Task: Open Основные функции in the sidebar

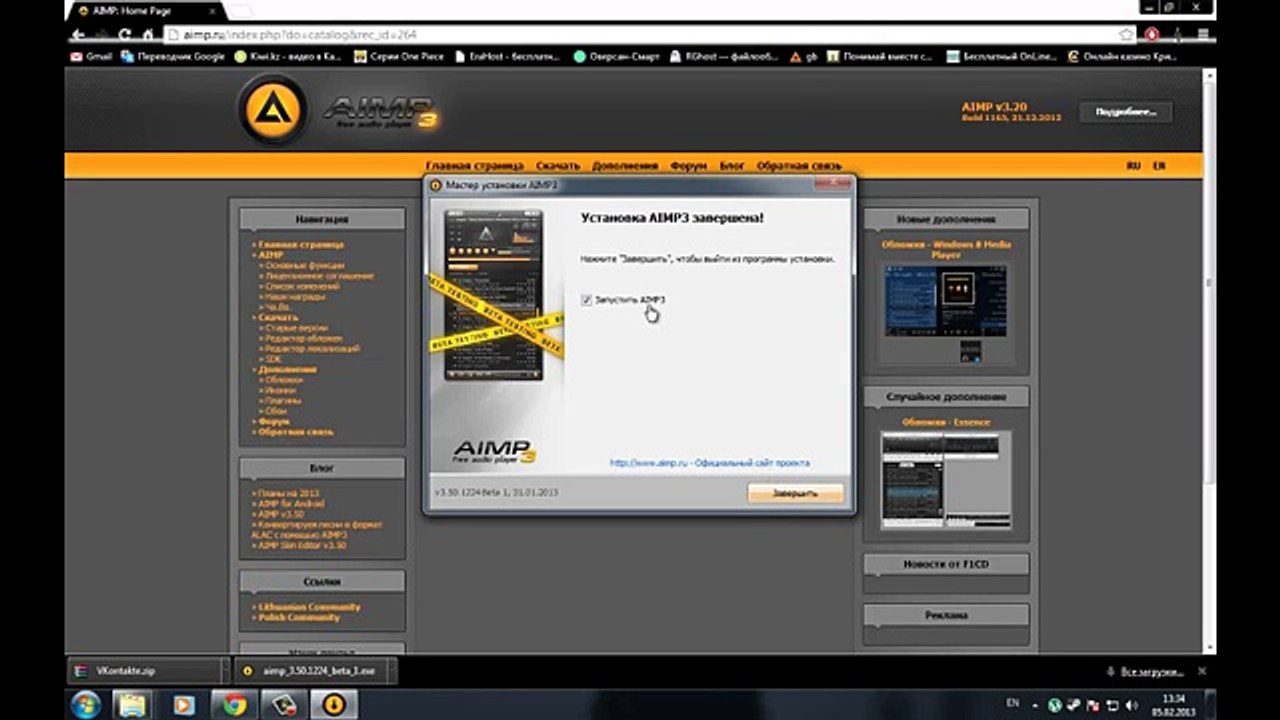Action: point(304,266)
